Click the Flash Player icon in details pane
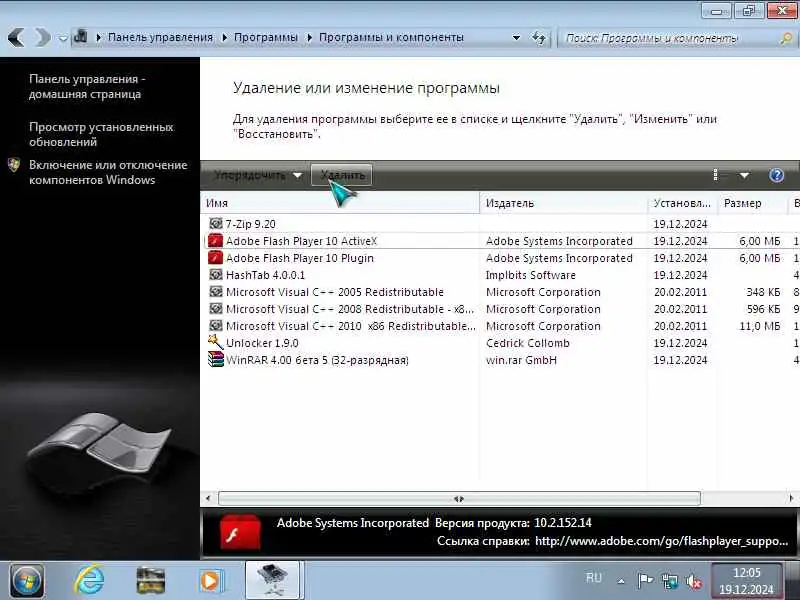The height and width of the screenshot is (600, 800). [240, 532]
